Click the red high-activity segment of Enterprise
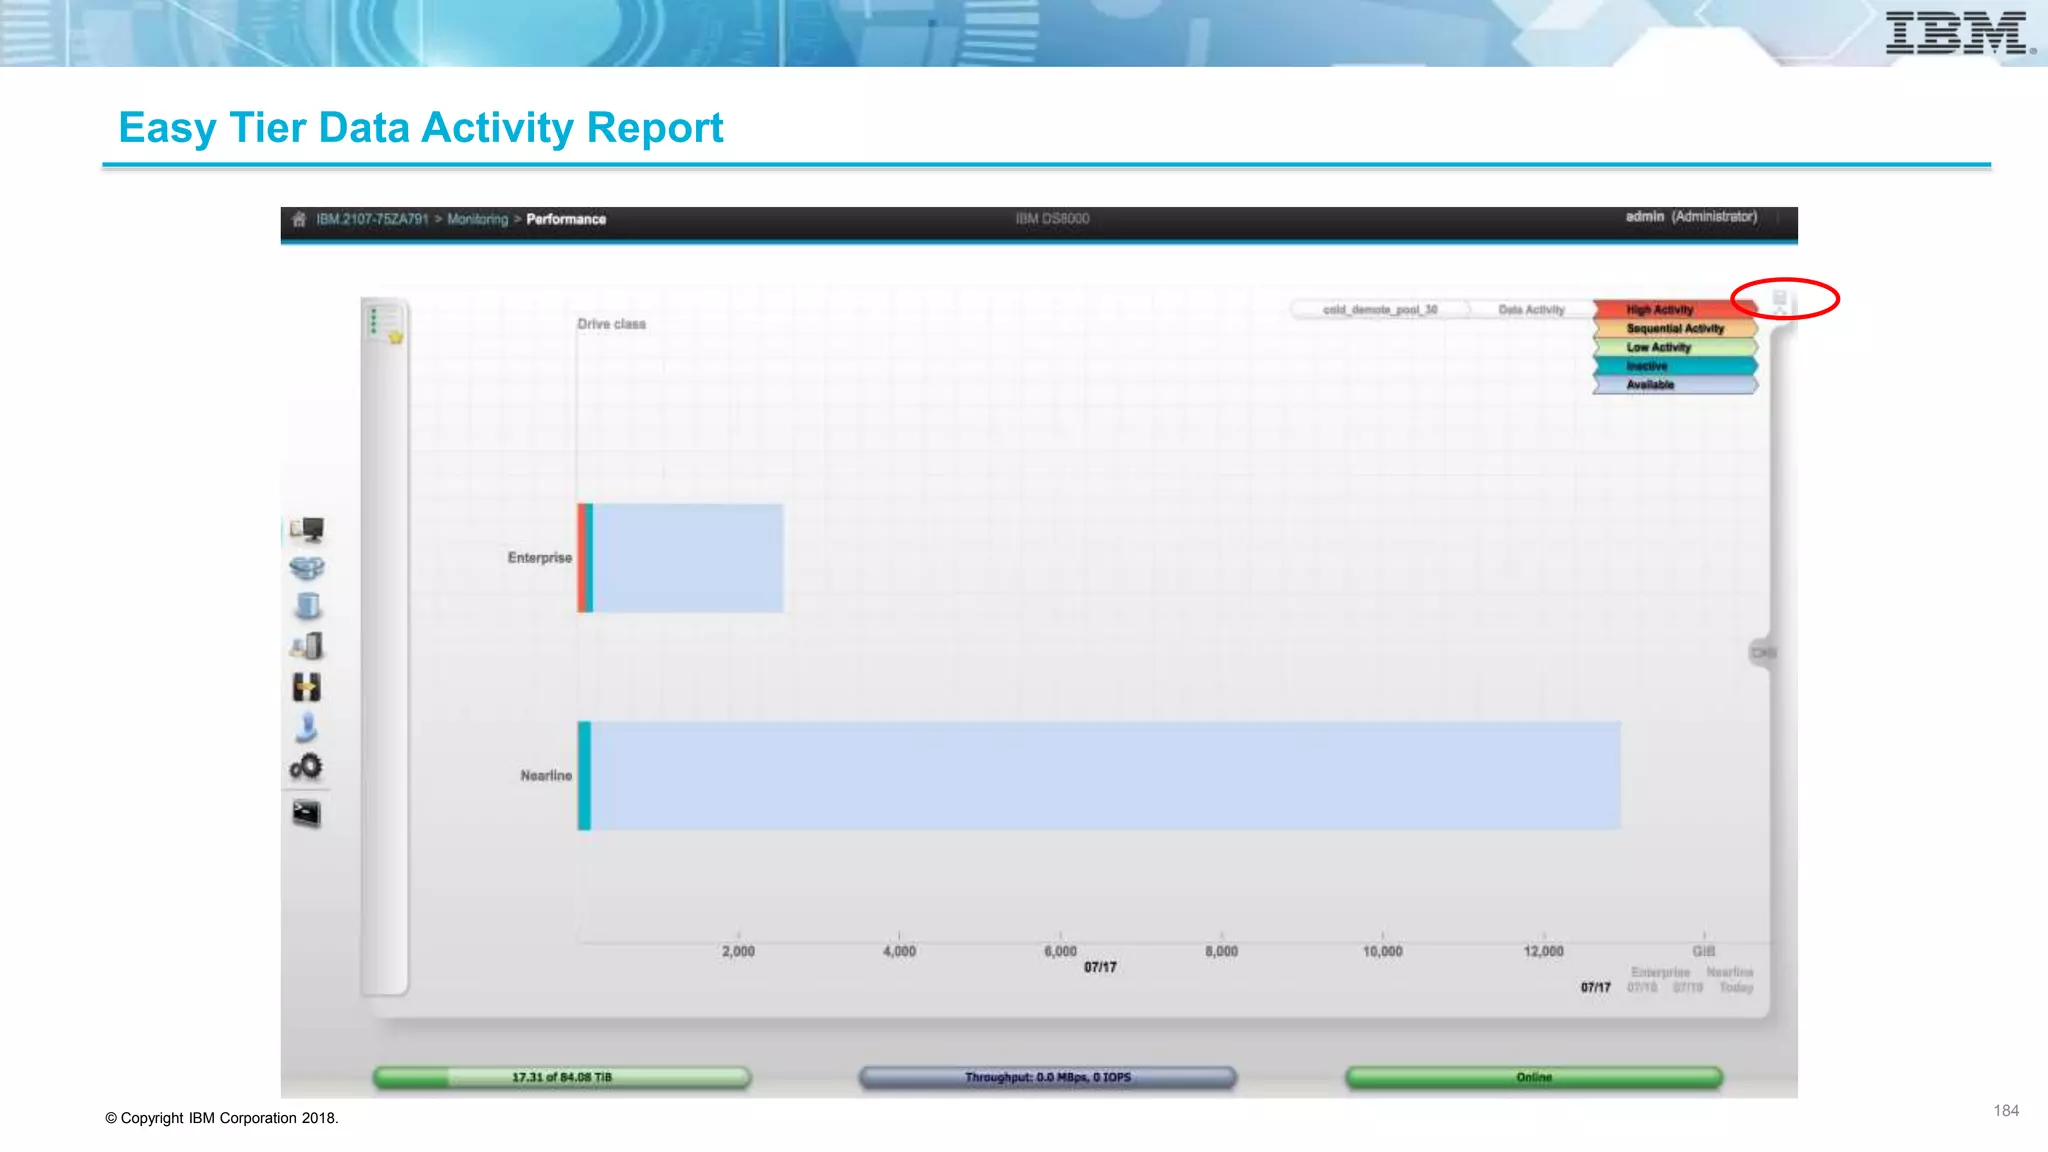The height and width of the screenshot is (1152, 2048). coord(581,558)
